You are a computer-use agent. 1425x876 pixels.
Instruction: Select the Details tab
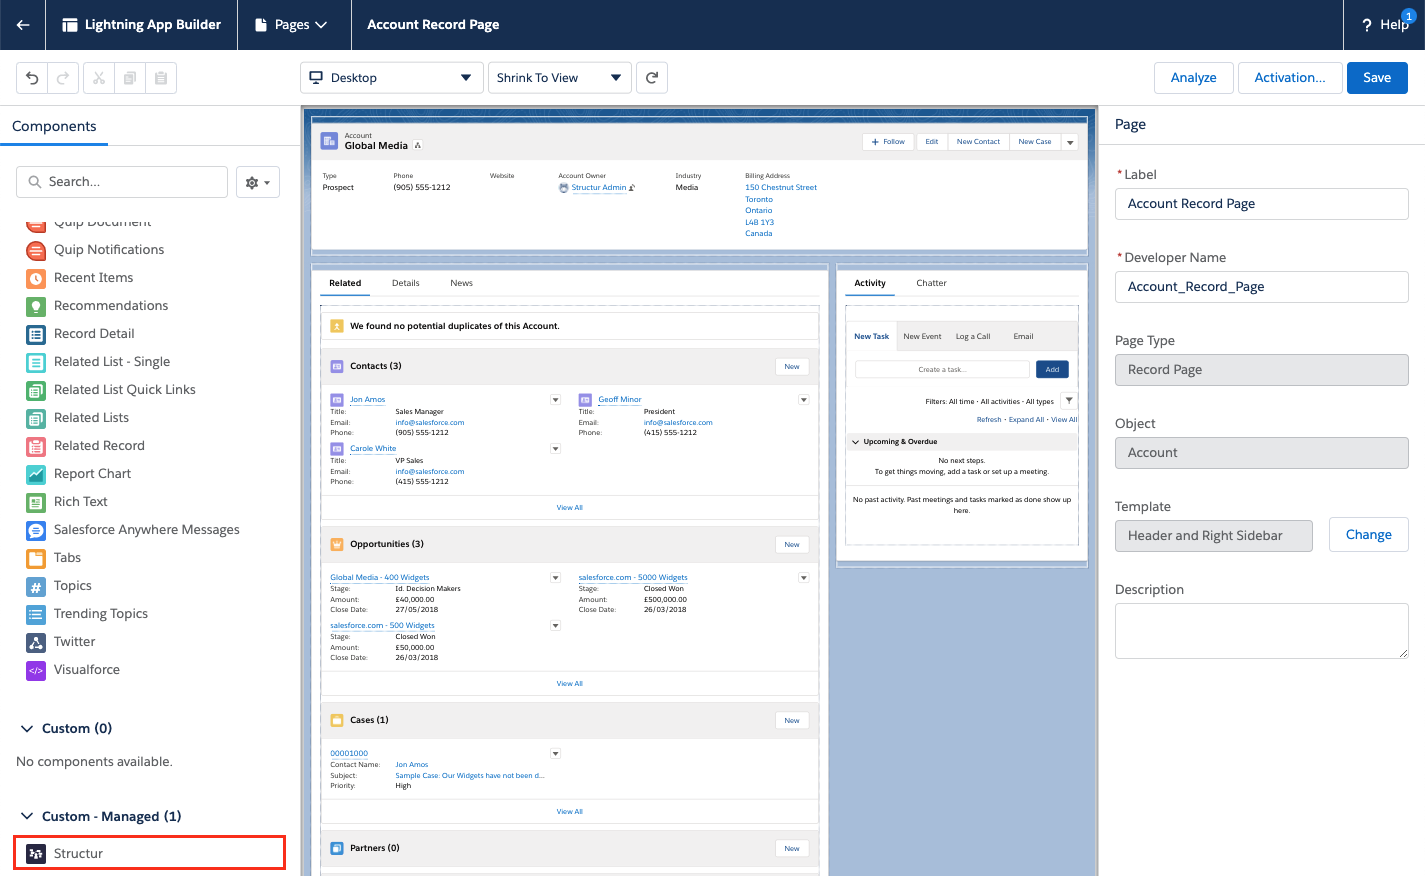(x=406, y=283)
